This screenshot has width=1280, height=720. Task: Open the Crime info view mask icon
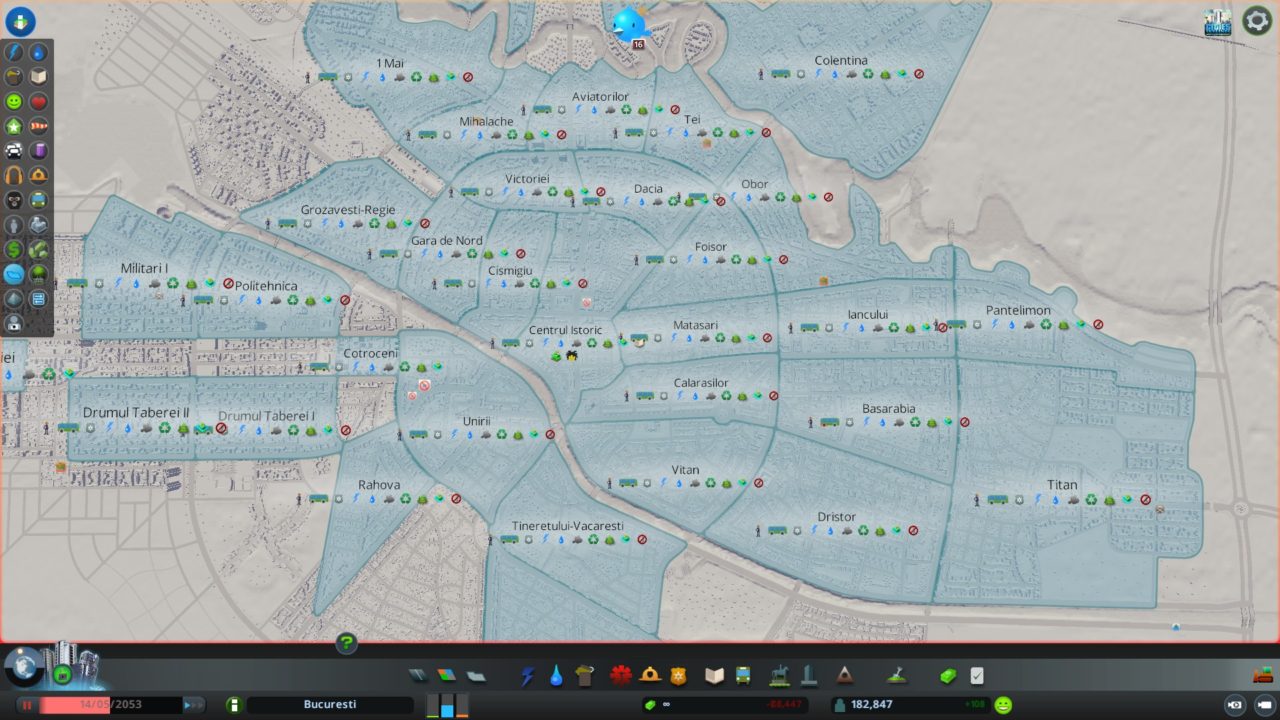14,200
